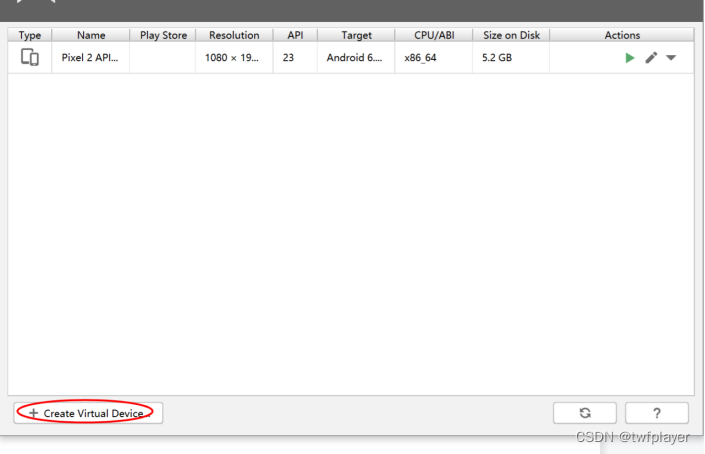The width and height of the screenshot is (705, 454).
Task: Select the '1080 × 19...' resolution cell
Action: point(234,58)
